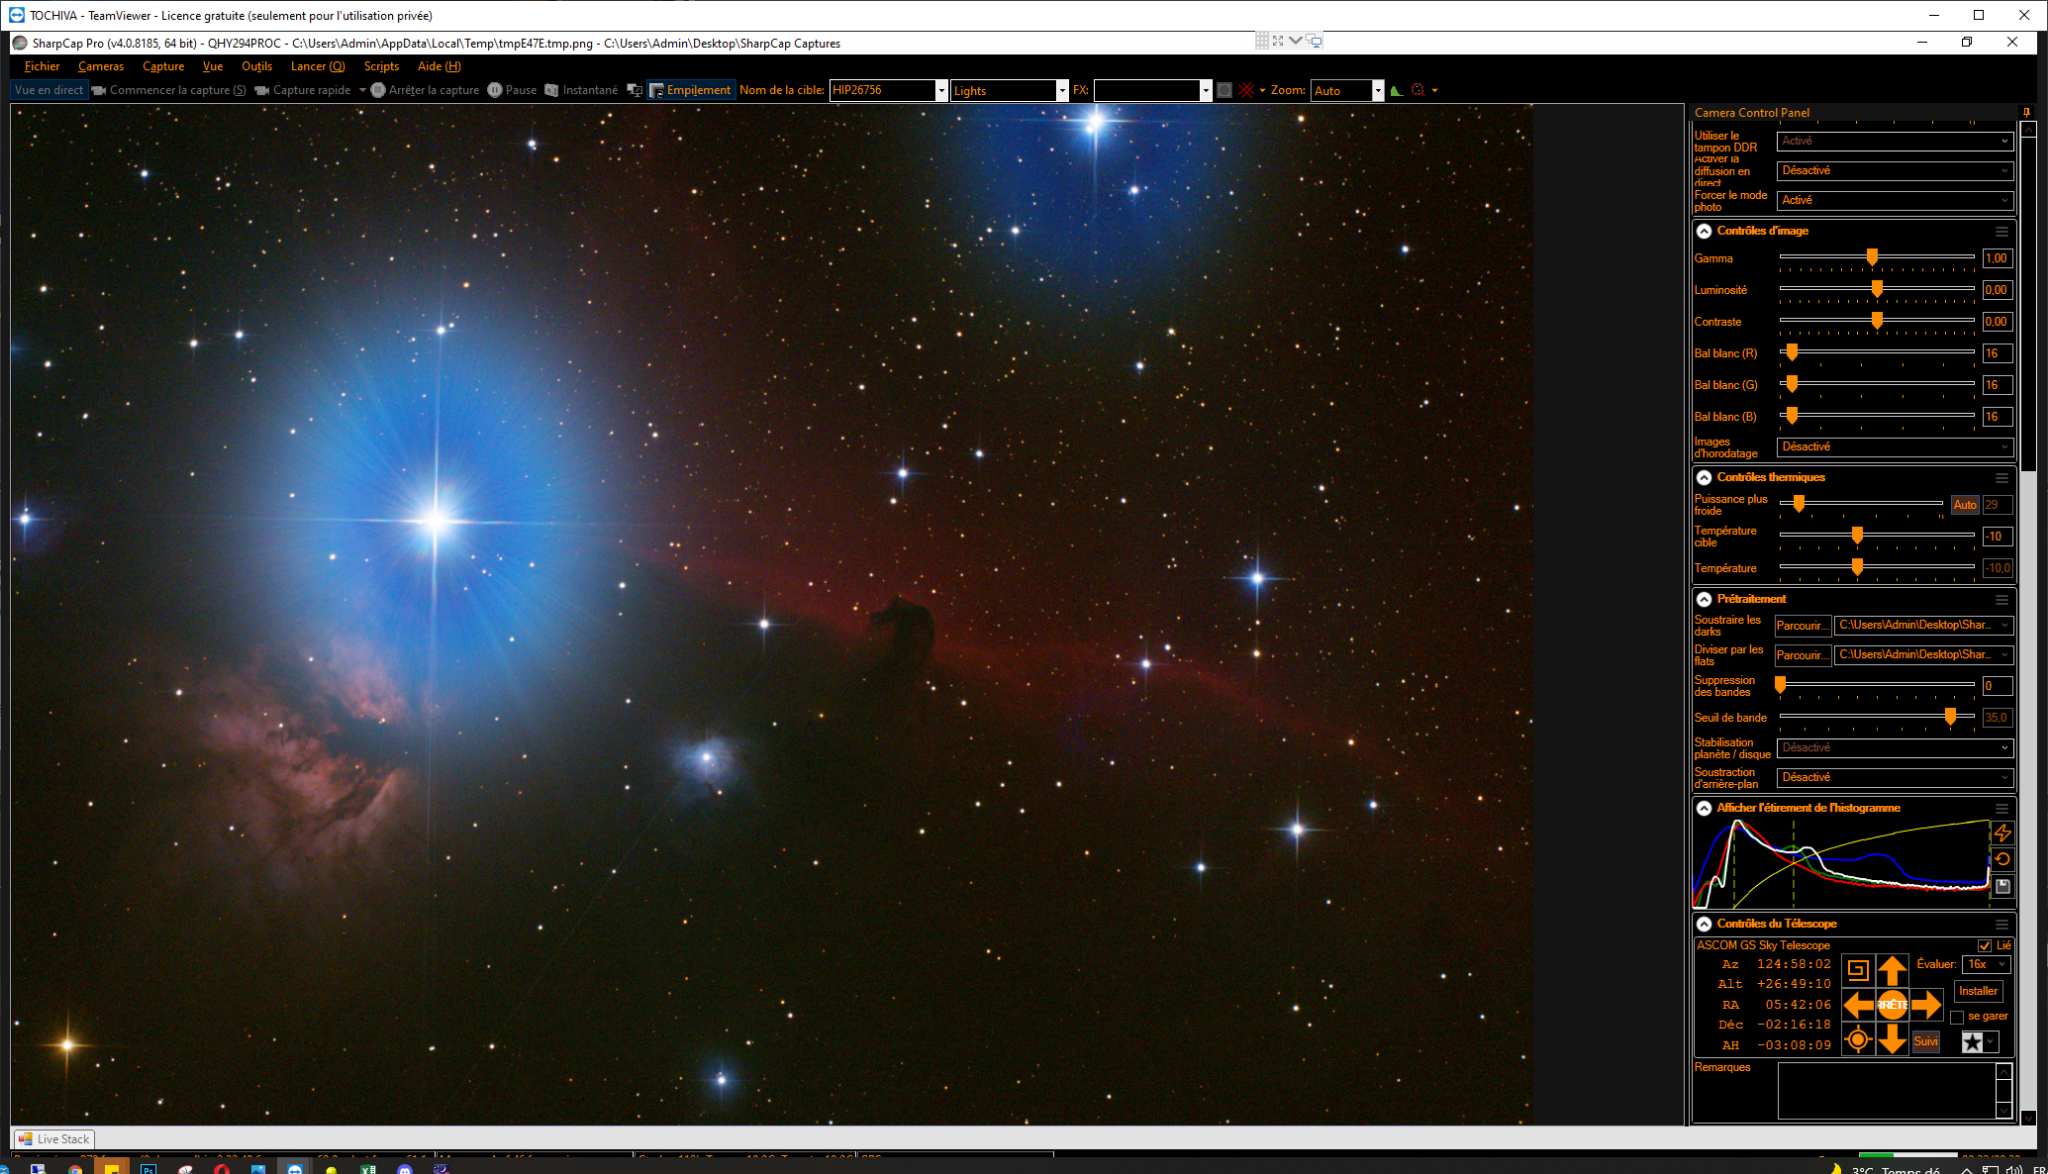Save histogram stretch settings with the floppy disk icon
Screen dimensions: 2048x1174
(2002, 886)
